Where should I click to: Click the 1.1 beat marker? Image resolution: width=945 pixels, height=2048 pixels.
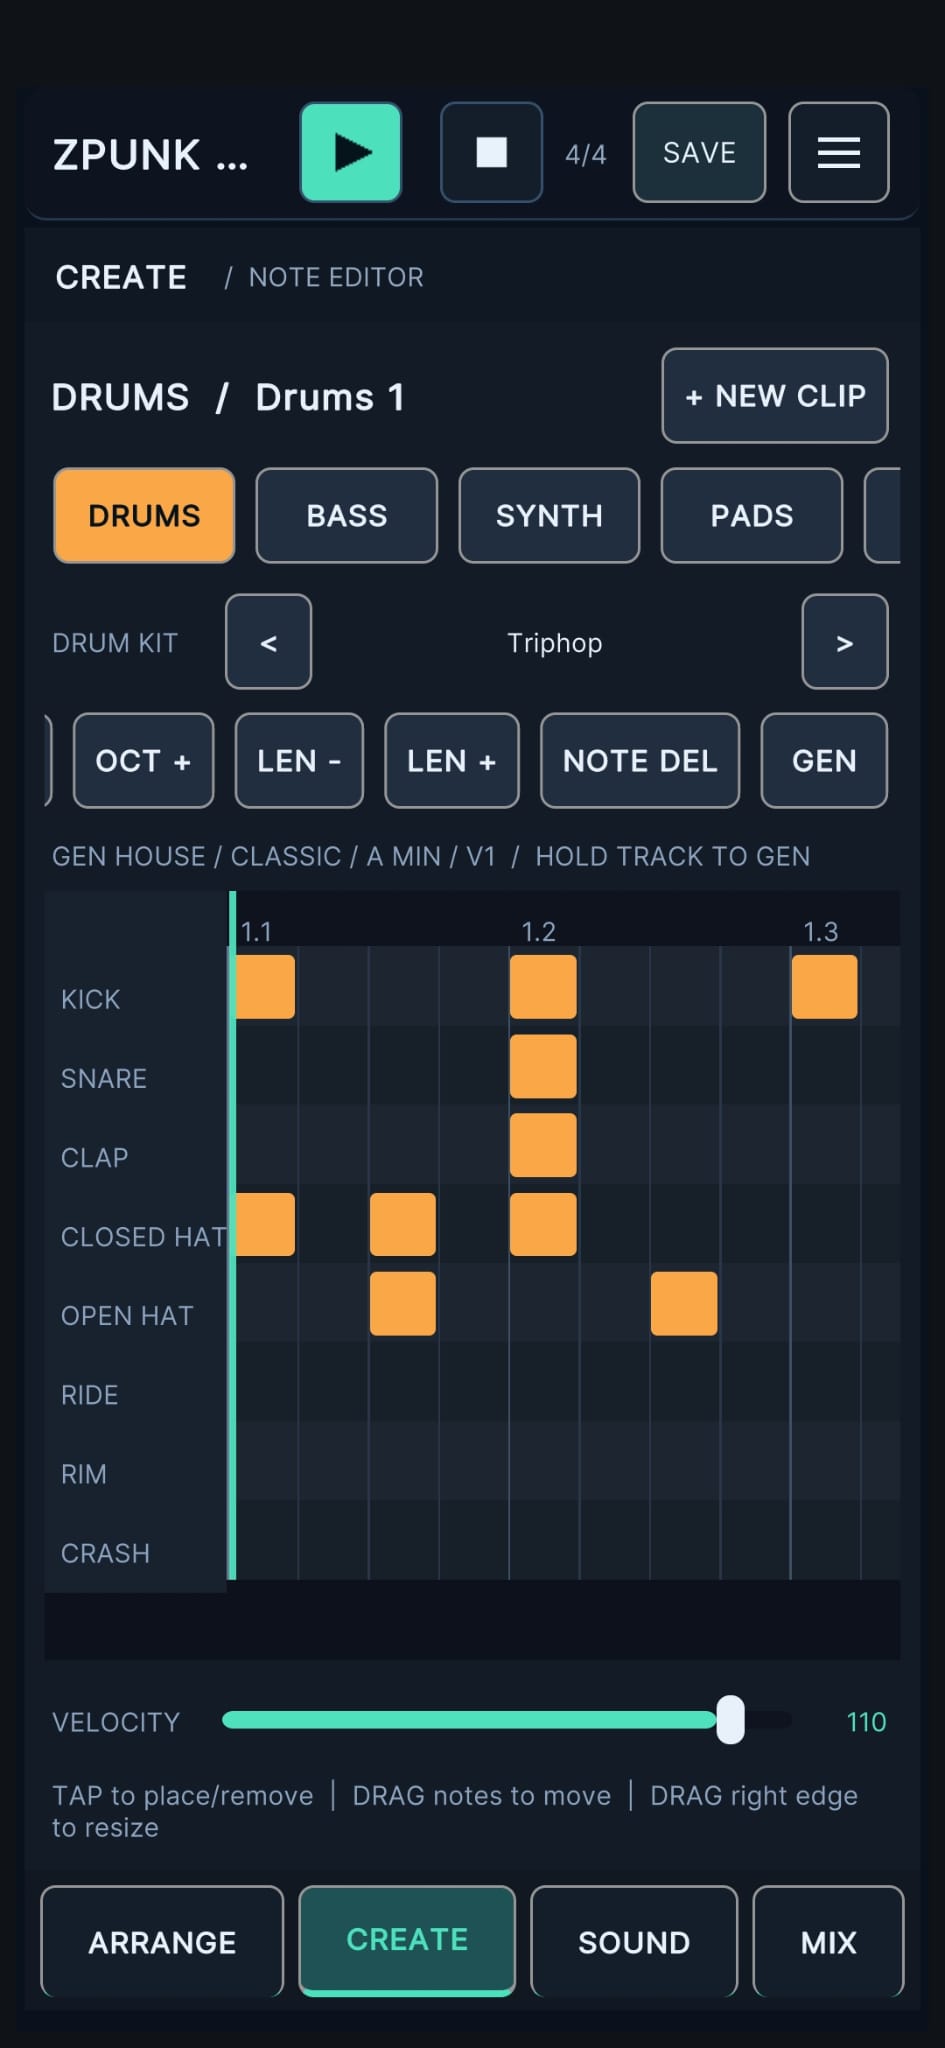pyautogui.click(x=256, y=932)
